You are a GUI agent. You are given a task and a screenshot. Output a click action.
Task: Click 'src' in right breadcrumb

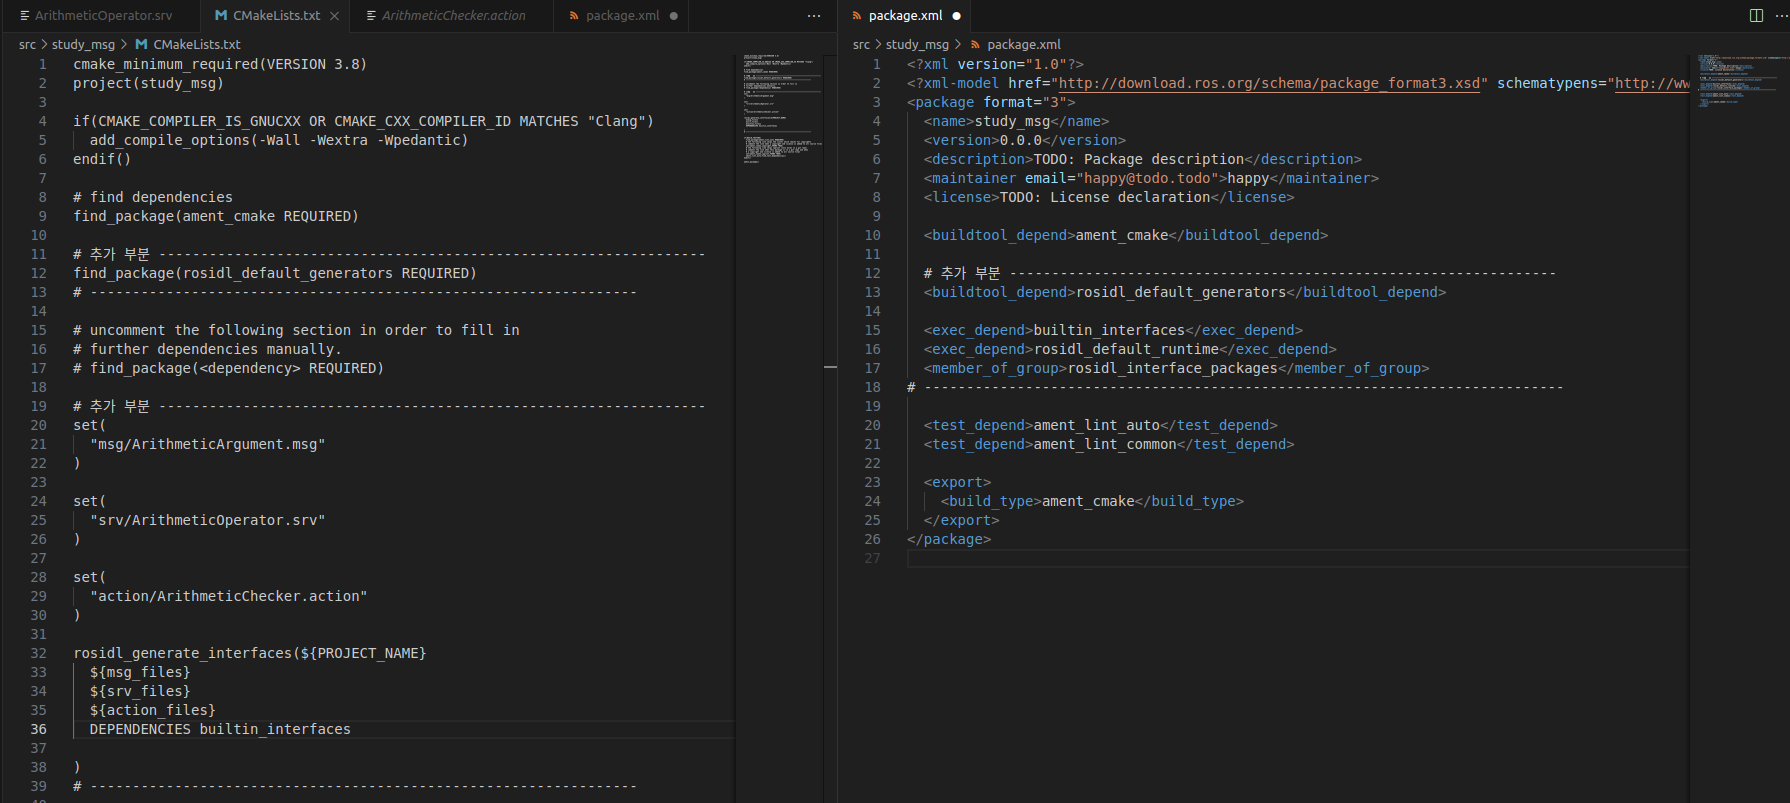(x=861, y=45)
